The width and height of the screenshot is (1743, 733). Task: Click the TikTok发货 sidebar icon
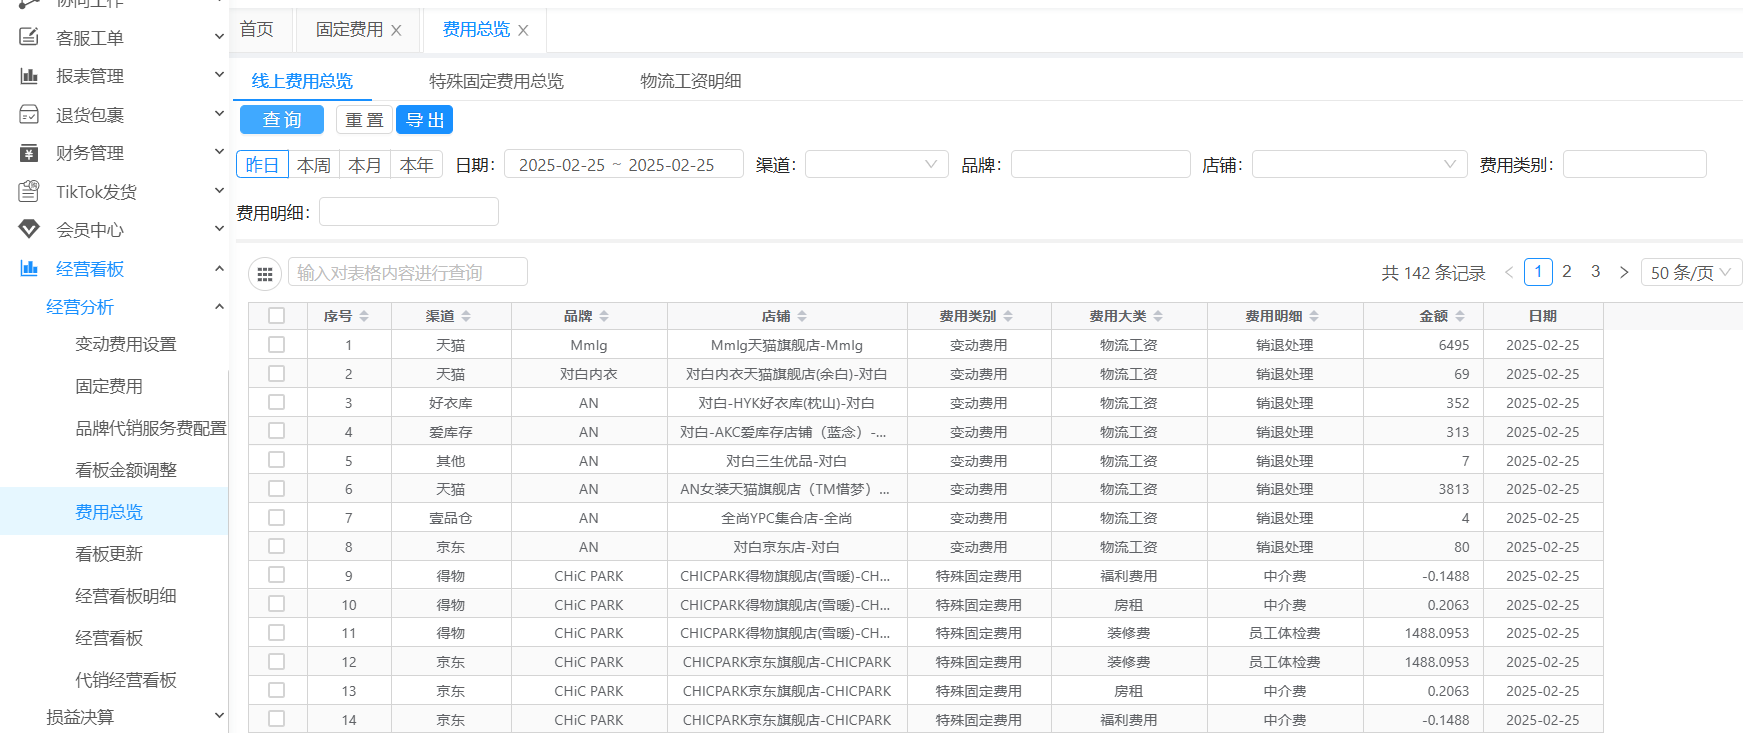(29, 191)
